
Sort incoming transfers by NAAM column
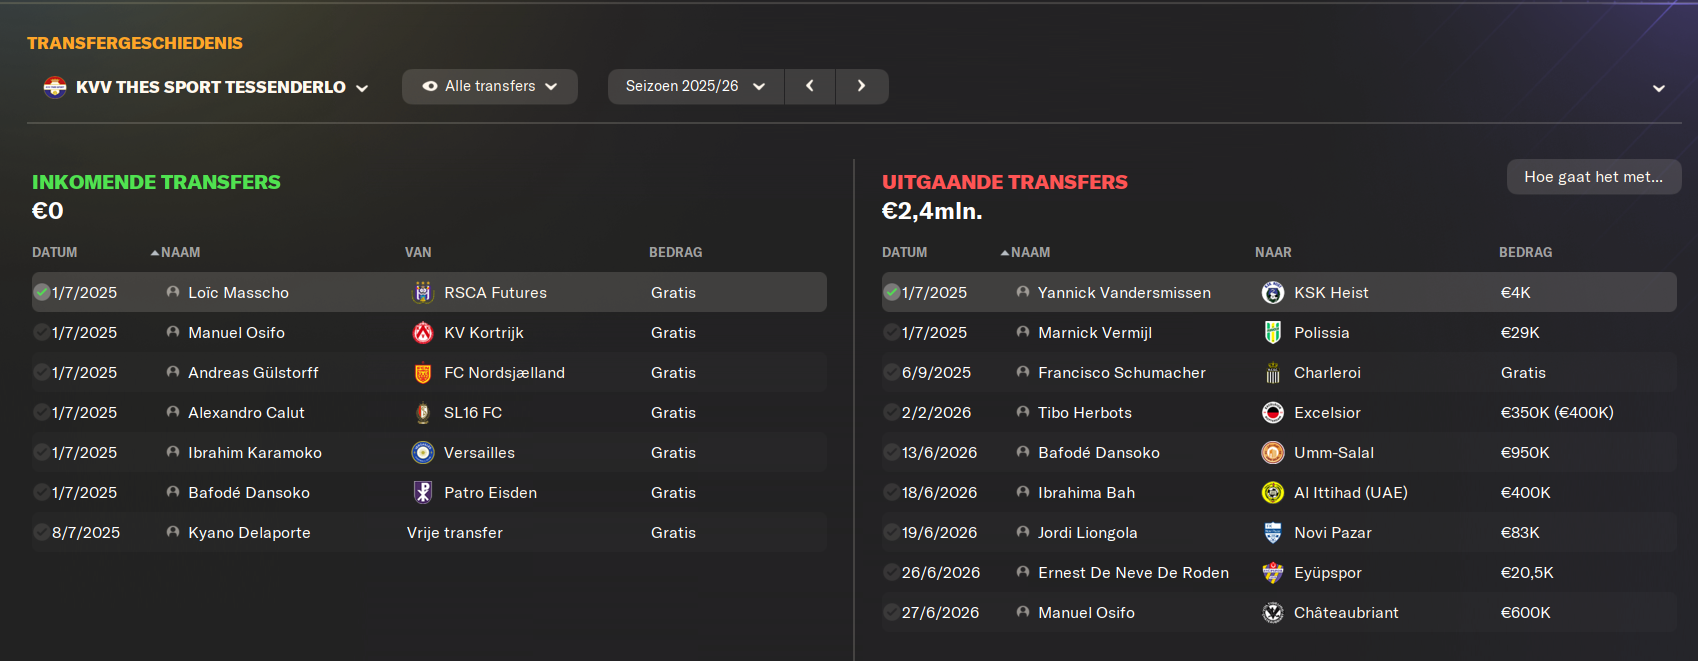180,252
